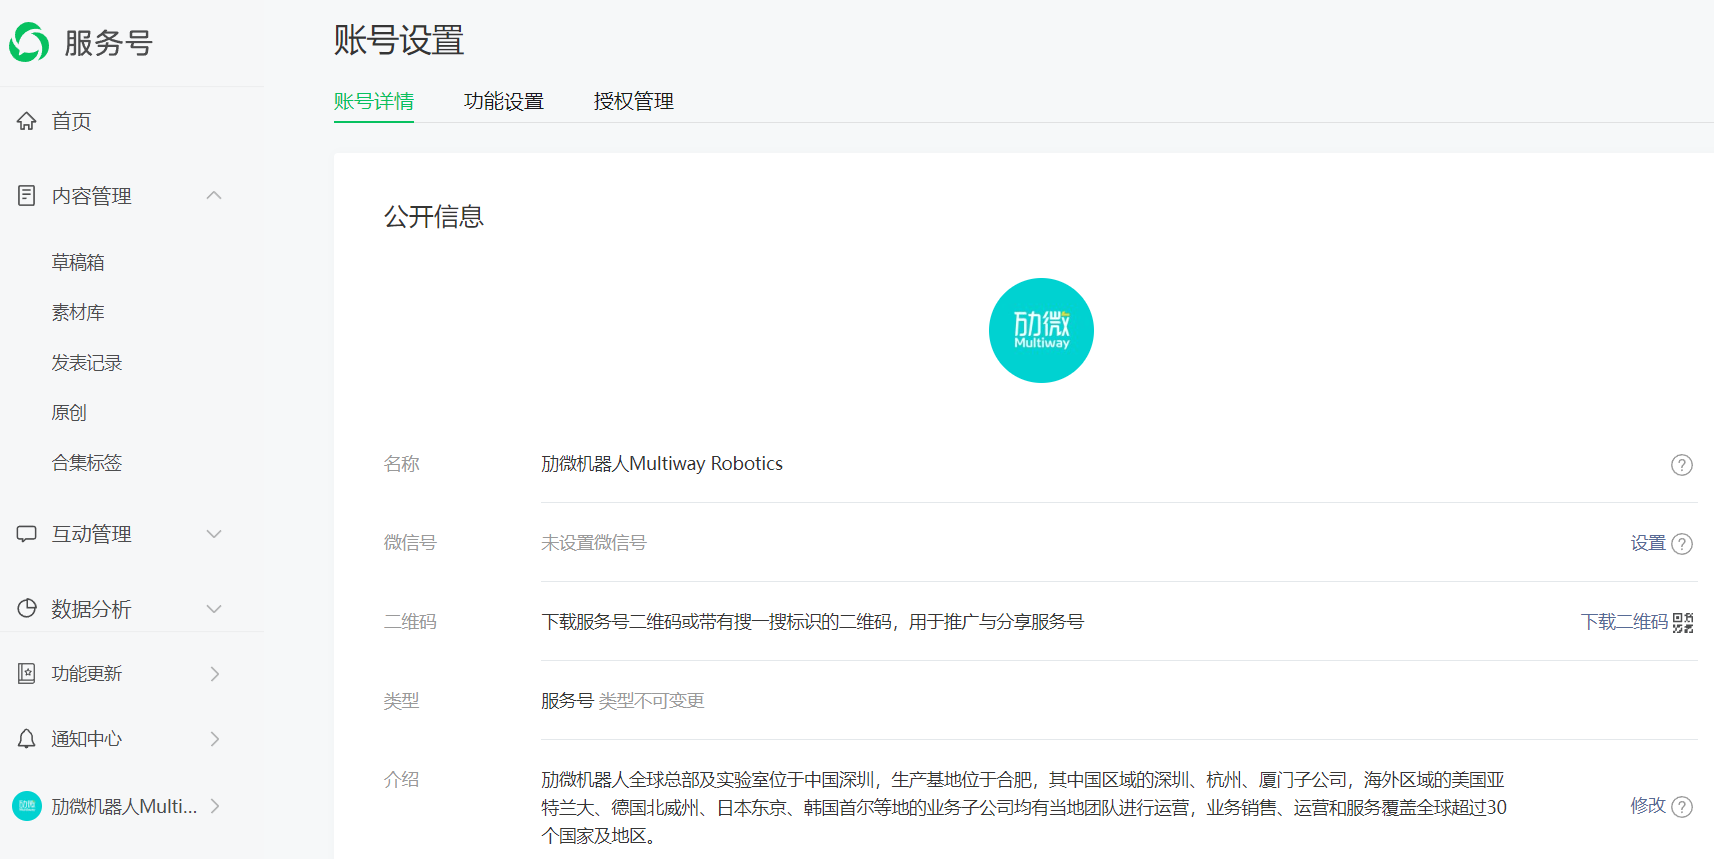Switch to the 授权管理 tab
Screen dimensions: 1714x859
[634, 101]
